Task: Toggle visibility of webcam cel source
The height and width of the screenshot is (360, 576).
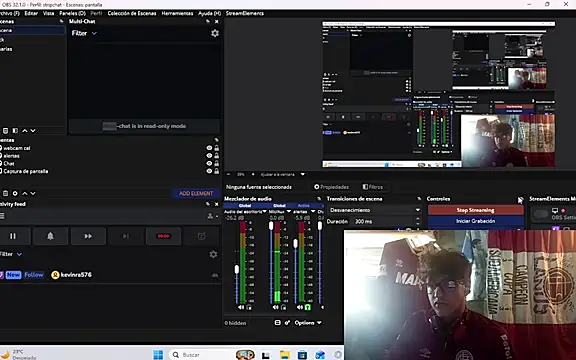Action: [x=209, y=148]
